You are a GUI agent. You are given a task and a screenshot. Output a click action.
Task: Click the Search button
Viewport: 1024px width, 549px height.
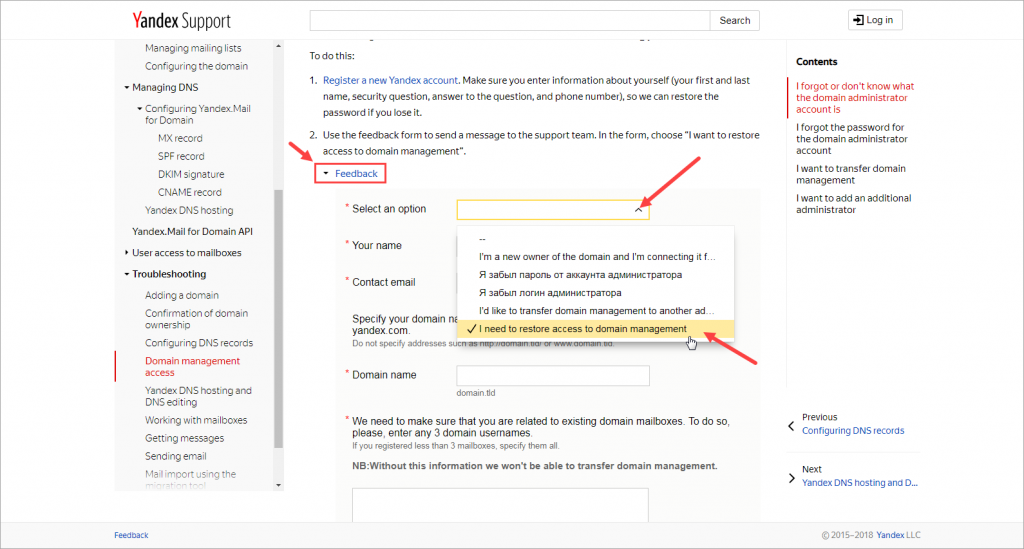735,20
